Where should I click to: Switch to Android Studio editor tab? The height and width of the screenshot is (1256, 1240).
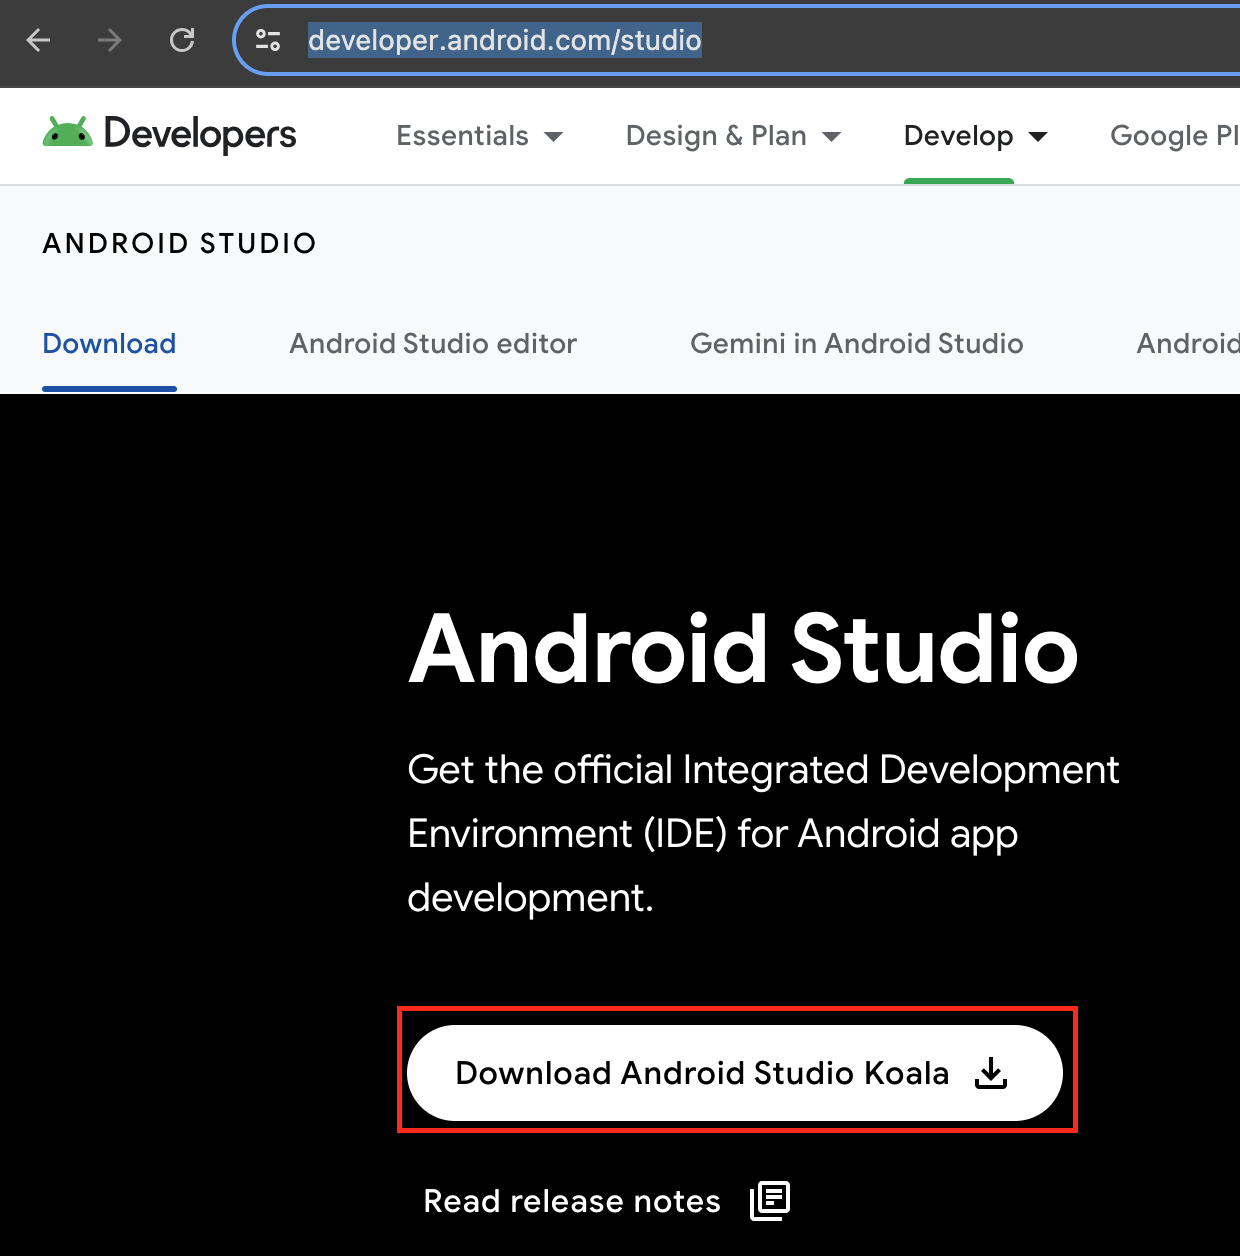pos(433,344)
